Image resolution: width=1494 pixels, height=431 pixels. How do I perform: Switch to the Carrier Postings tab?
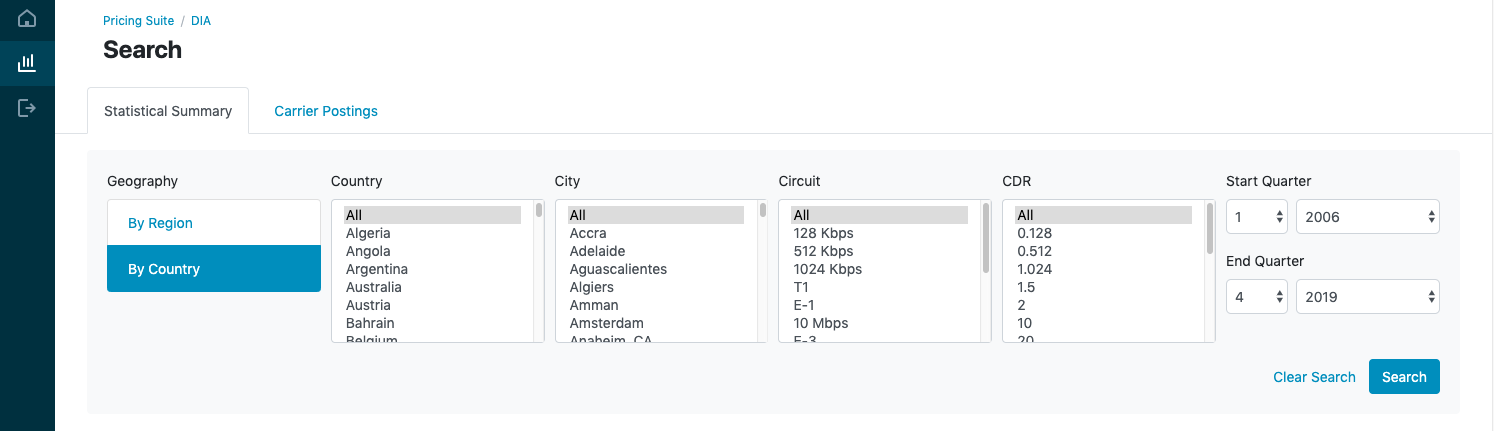(x=326, y=111)
